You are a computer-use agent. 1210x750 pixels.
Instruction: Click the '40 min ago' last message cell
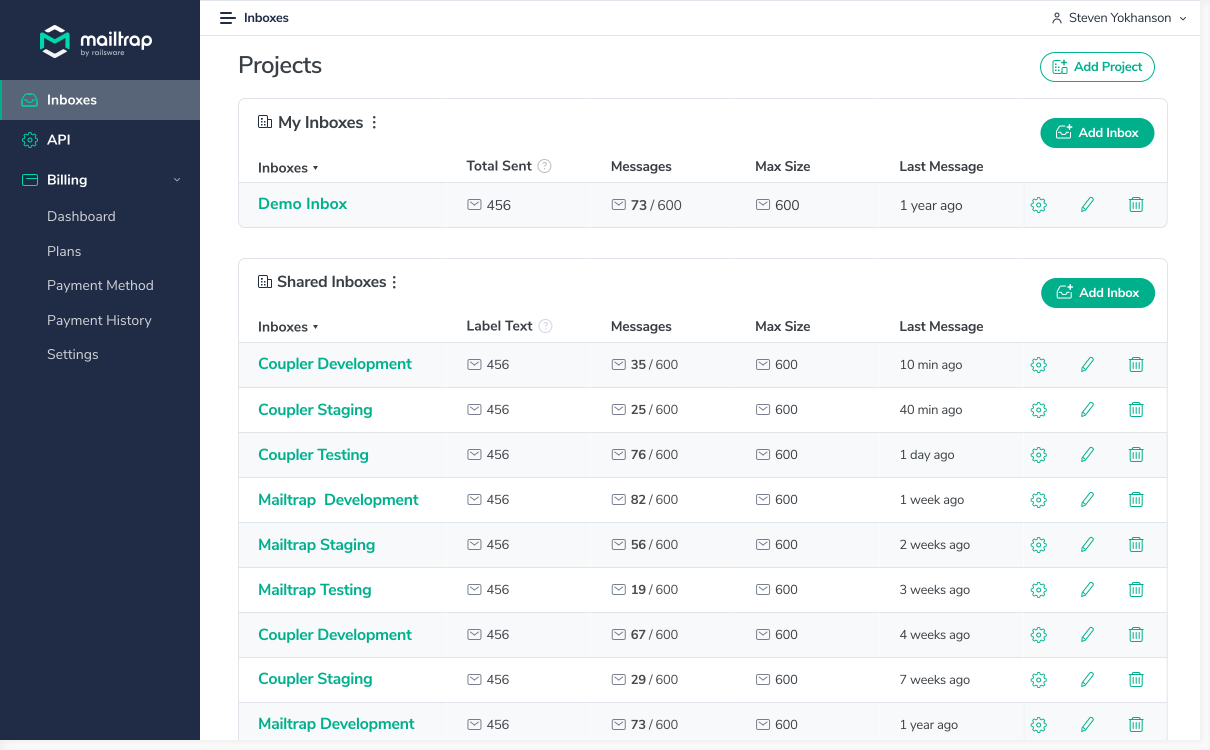pos(931,410)
